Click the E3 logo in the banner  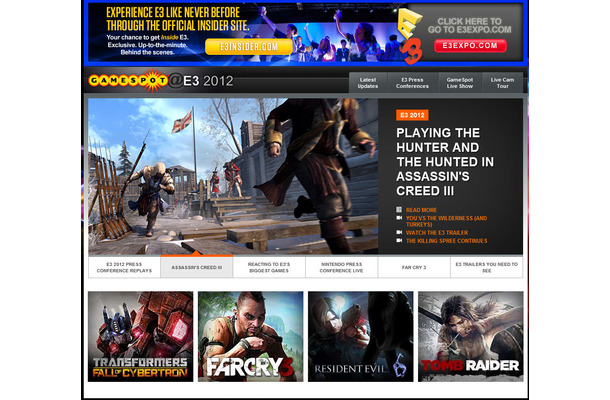pyautogui.click(x=410, y=37)
